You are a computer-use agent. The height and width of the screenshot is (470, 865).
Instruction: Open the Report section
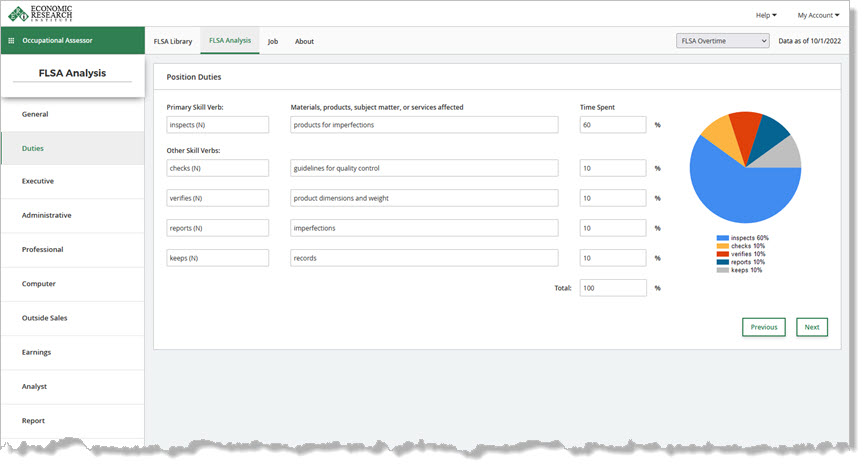(x=73, y=420)
